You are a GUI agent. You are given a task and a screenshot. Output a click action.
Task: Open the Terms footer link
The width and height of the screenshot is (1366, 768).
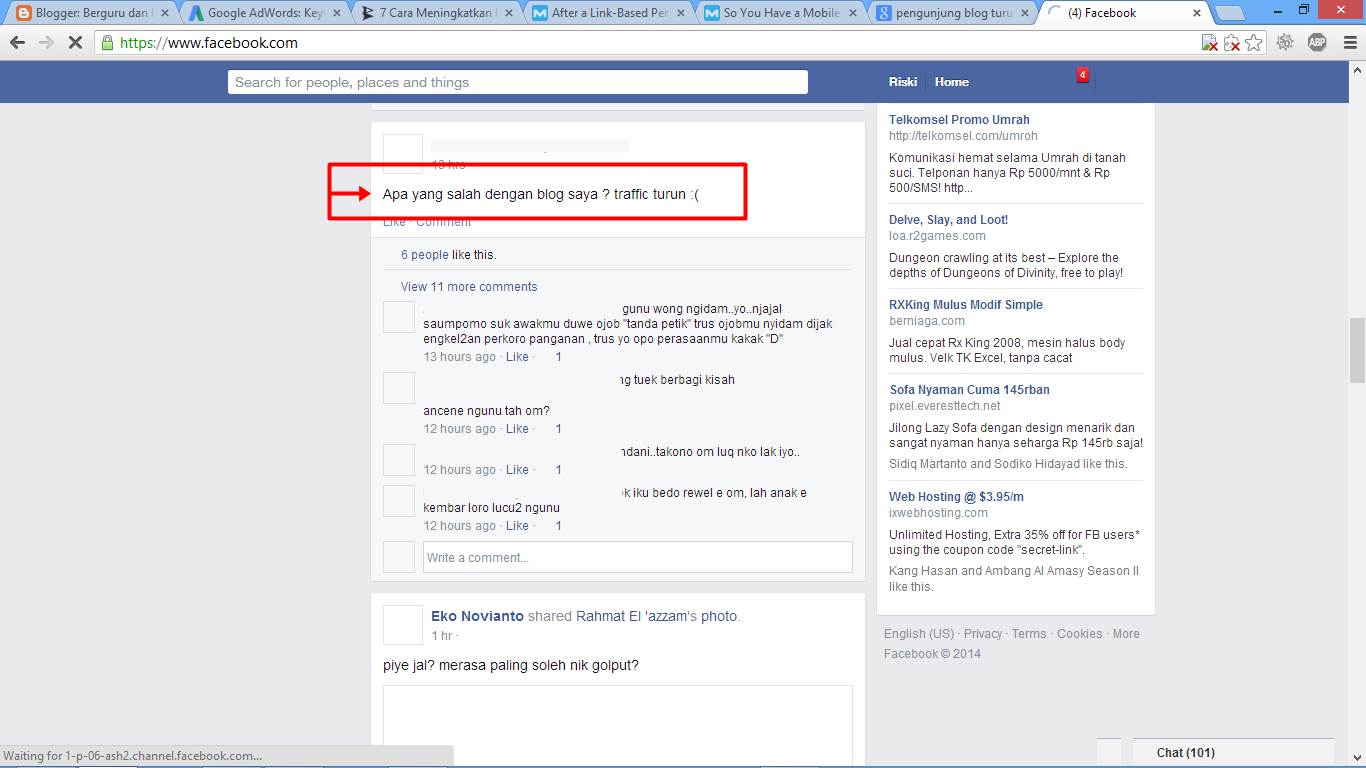1029,634
